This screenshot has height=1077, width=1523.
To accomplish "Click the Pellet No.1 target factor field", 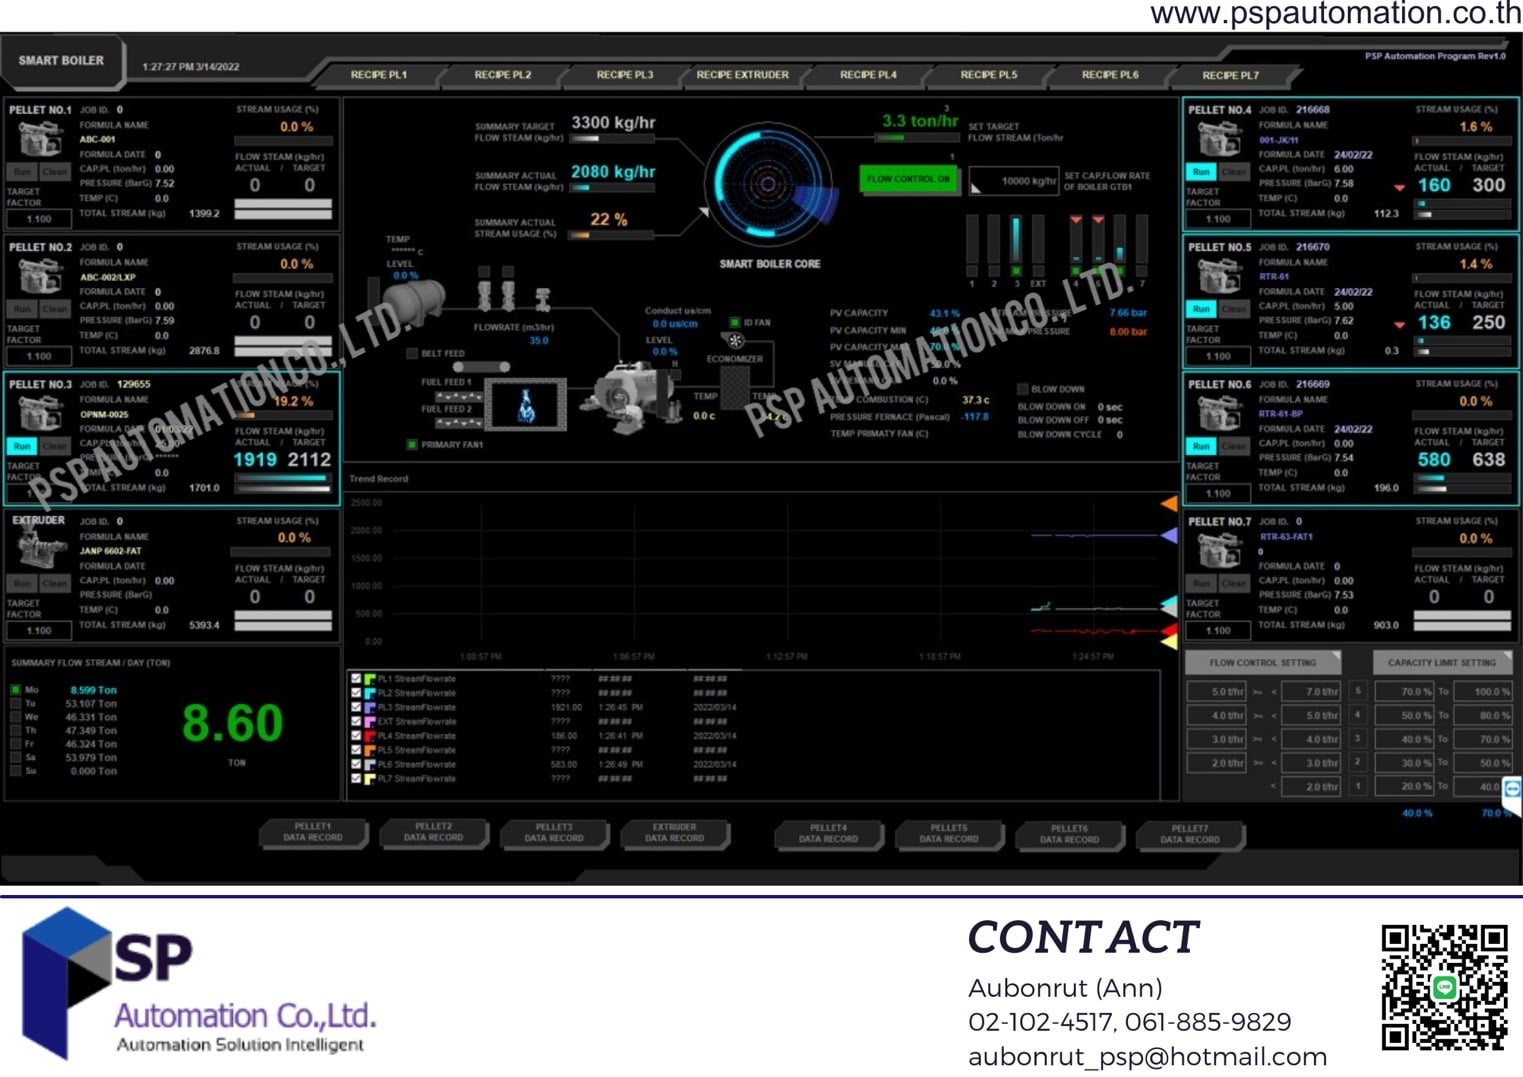I will [39, 219].
